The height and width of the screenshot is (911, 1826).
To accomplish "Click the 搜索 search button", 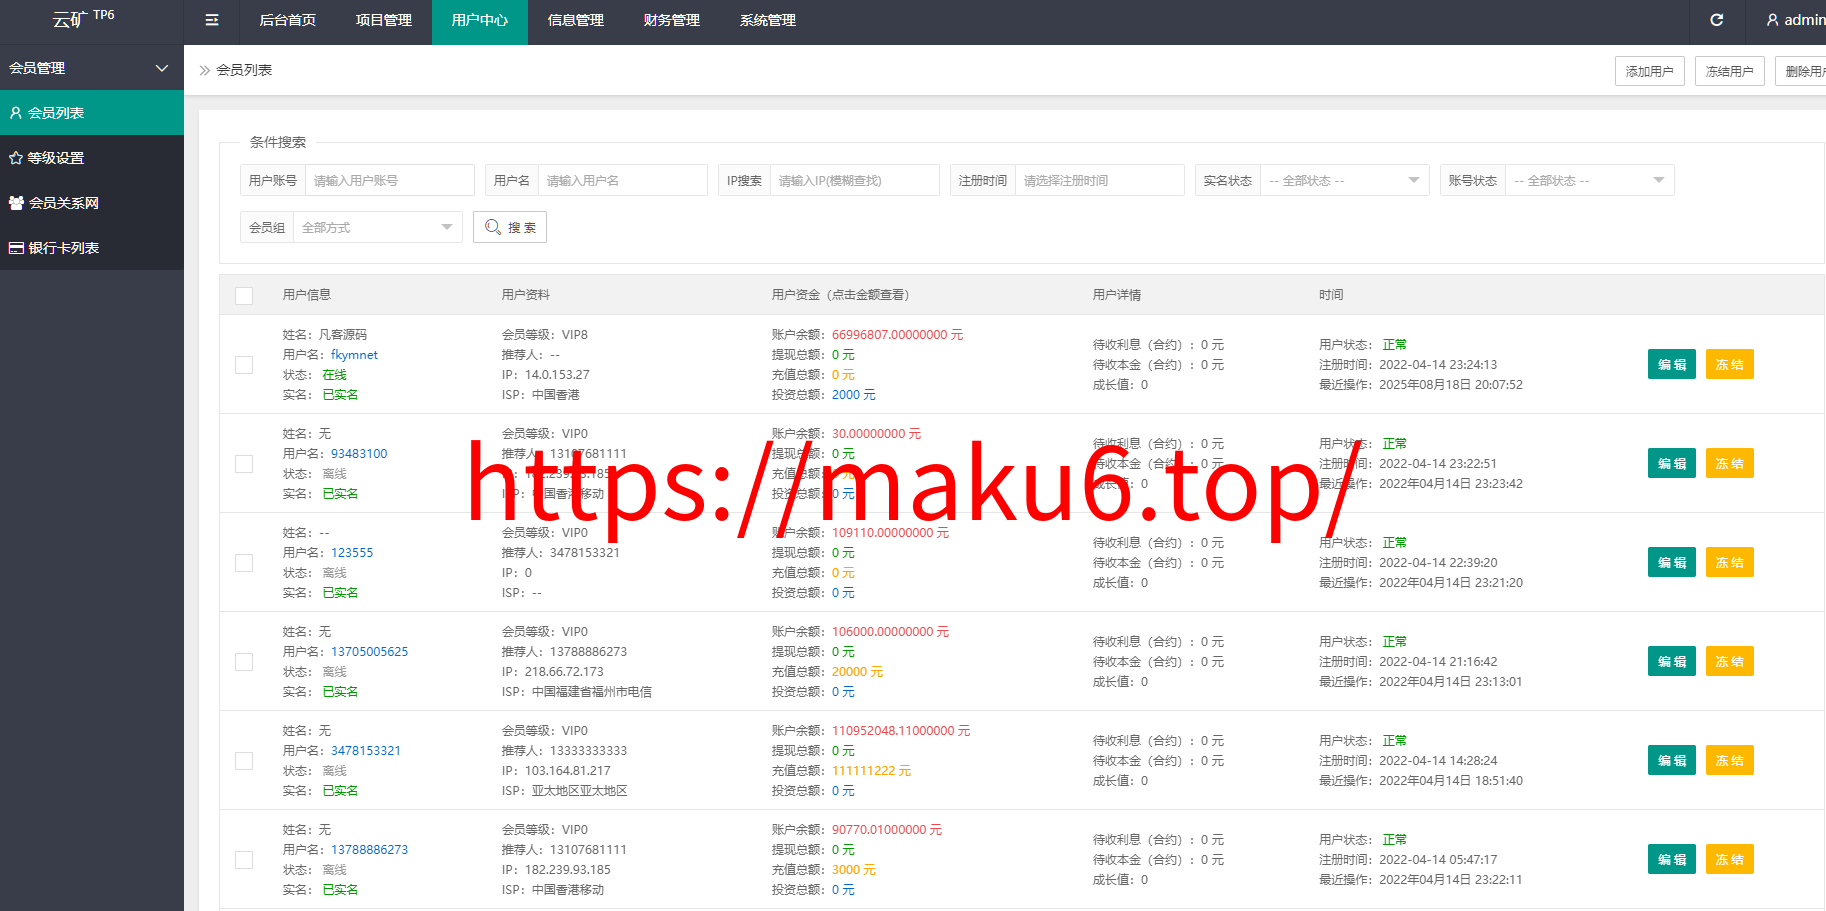I will tap(510, 227).
